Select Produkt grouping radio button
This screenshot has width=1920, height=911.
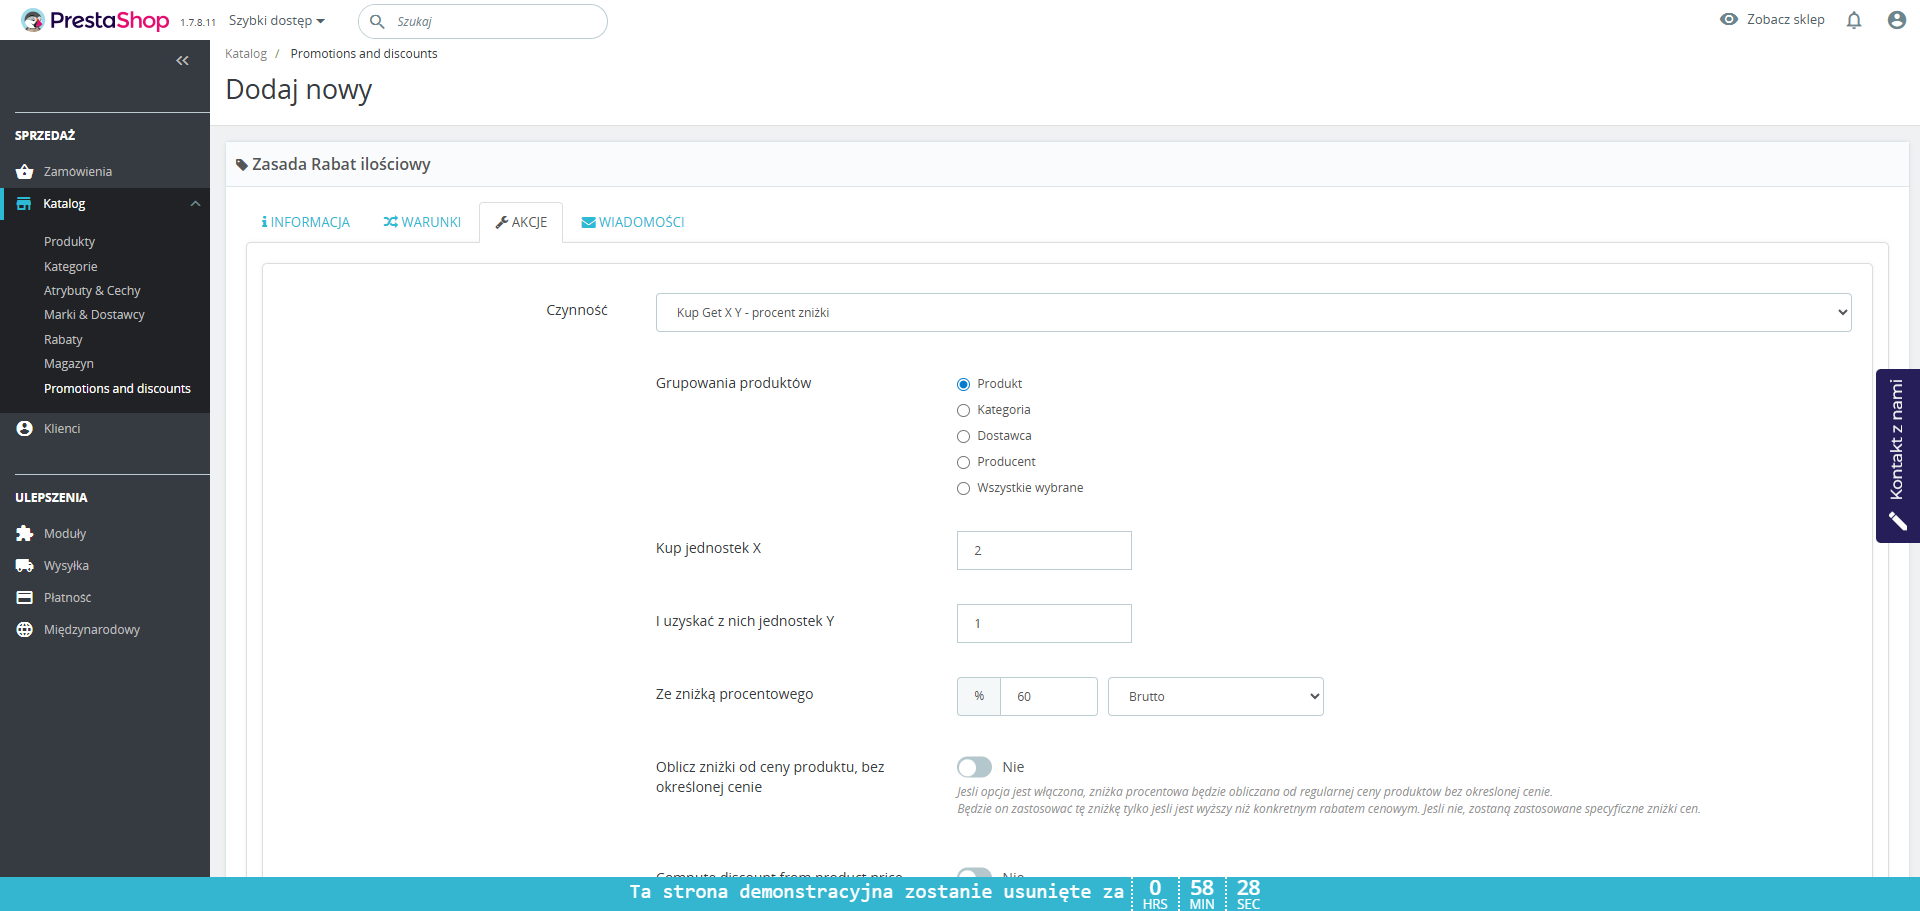tap(963, 384)
